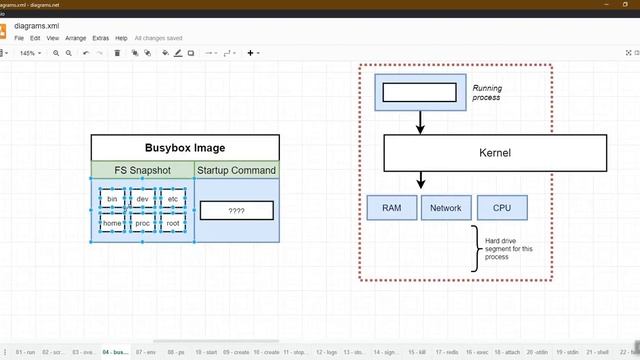The height and width of the screenshot is (360, 640).
Task: Delete selection using the trash icon
Action: point(117,53)
